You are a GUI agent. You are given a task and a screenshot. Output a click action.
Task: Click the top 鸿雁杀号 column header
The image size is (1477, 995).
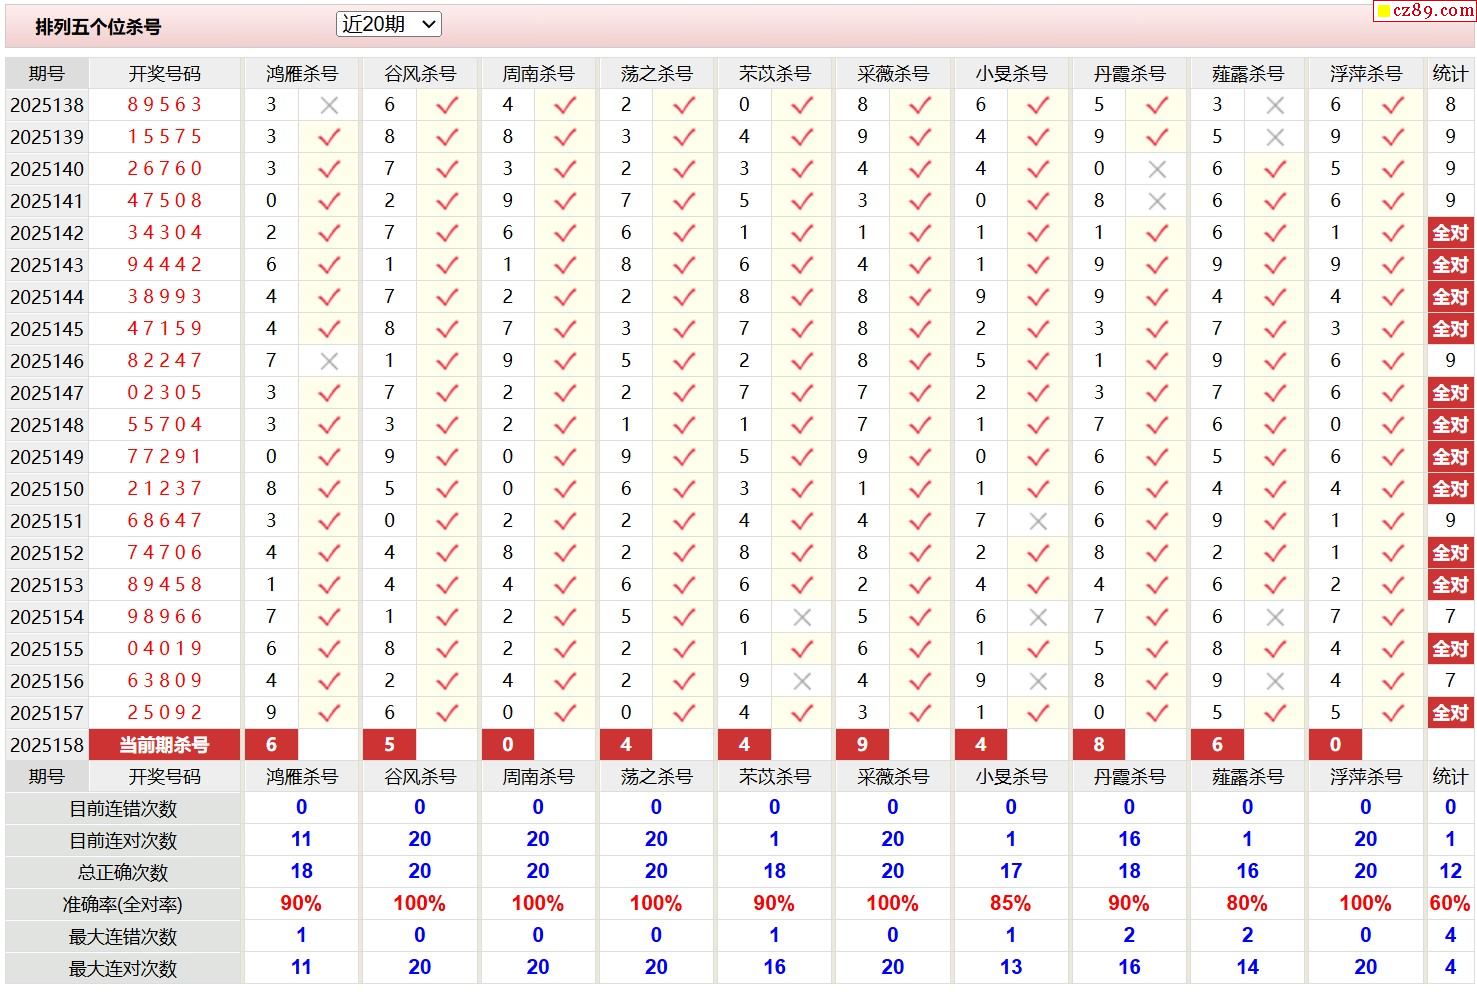[302, 74]
